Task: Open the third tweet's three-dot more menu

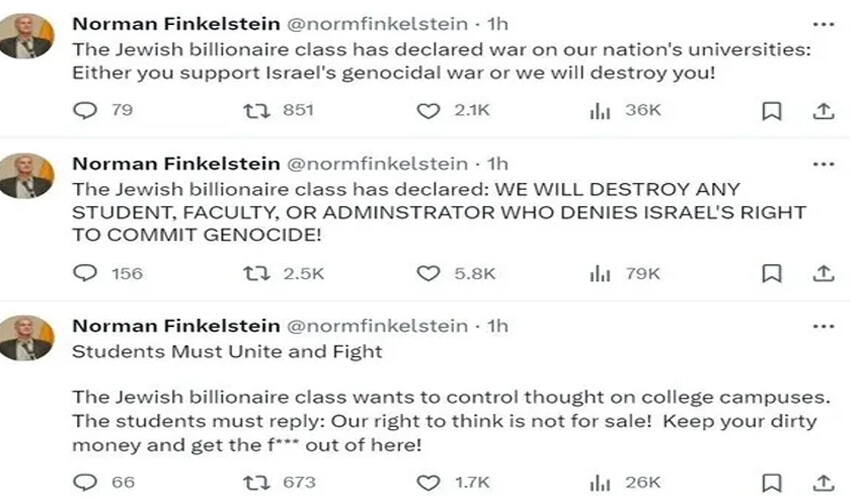Action: tap(823, 326)
